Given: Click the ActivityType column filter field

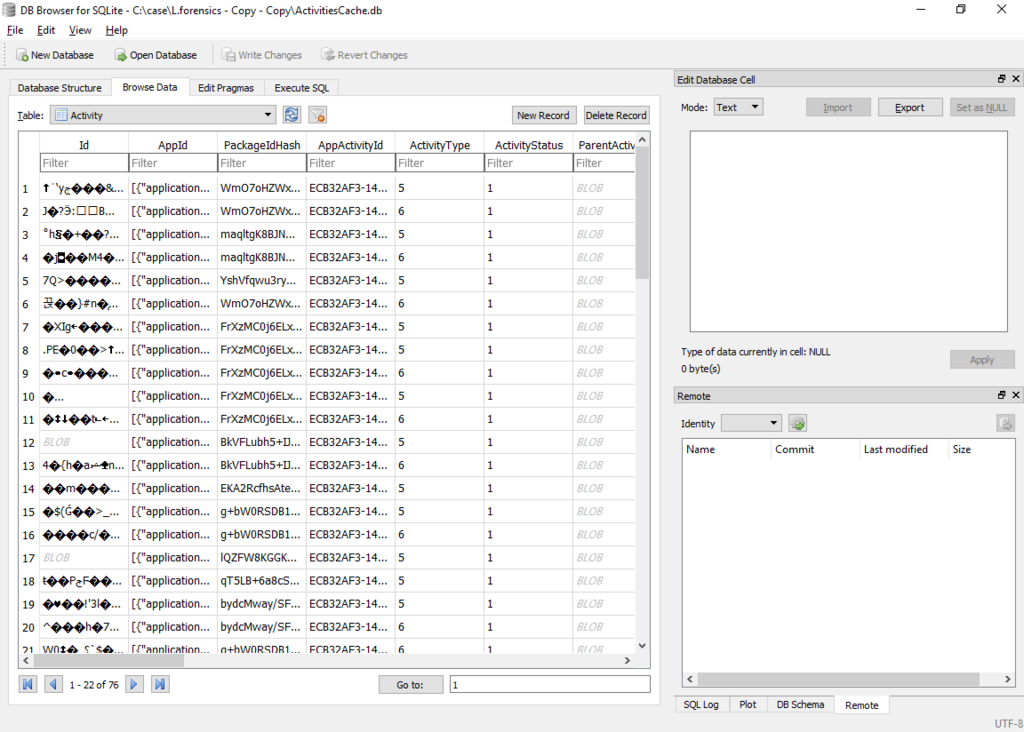Looking at the screenshot, I should (440, 163).
